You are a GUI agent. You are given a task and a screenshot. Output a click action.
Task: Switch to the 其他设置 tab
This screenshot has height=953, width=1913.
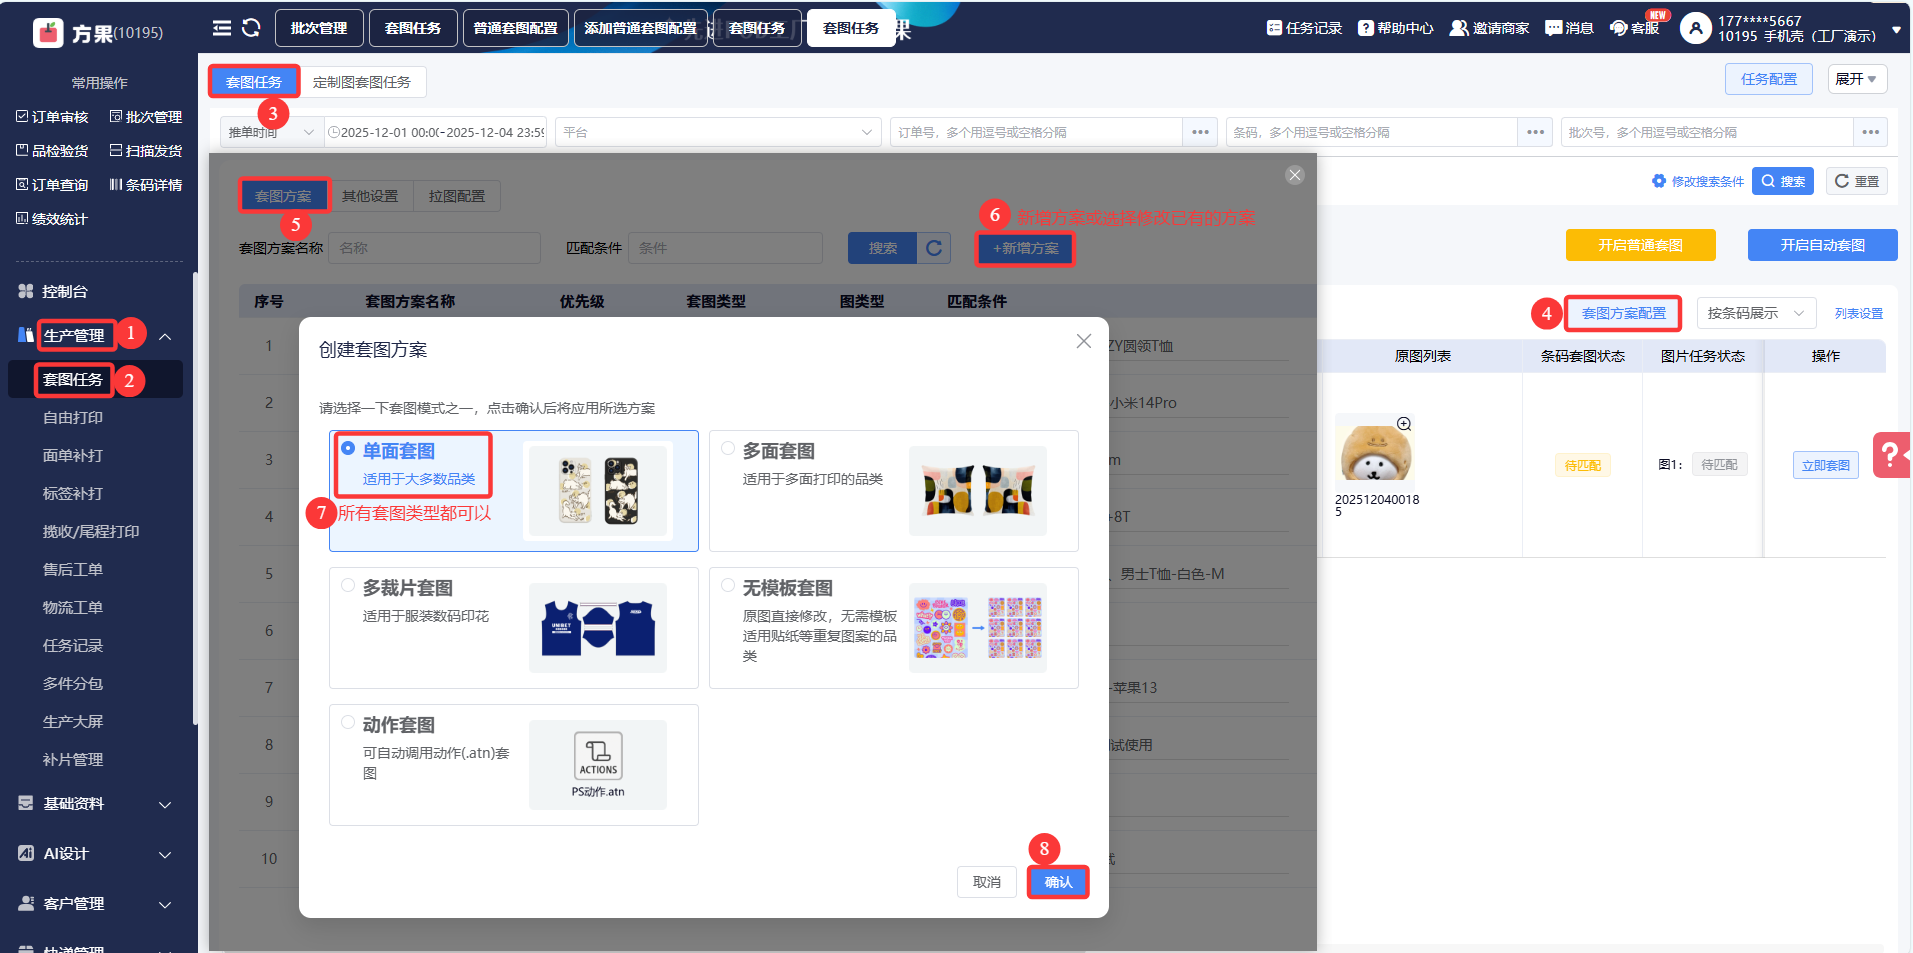[x=370, y=196]
